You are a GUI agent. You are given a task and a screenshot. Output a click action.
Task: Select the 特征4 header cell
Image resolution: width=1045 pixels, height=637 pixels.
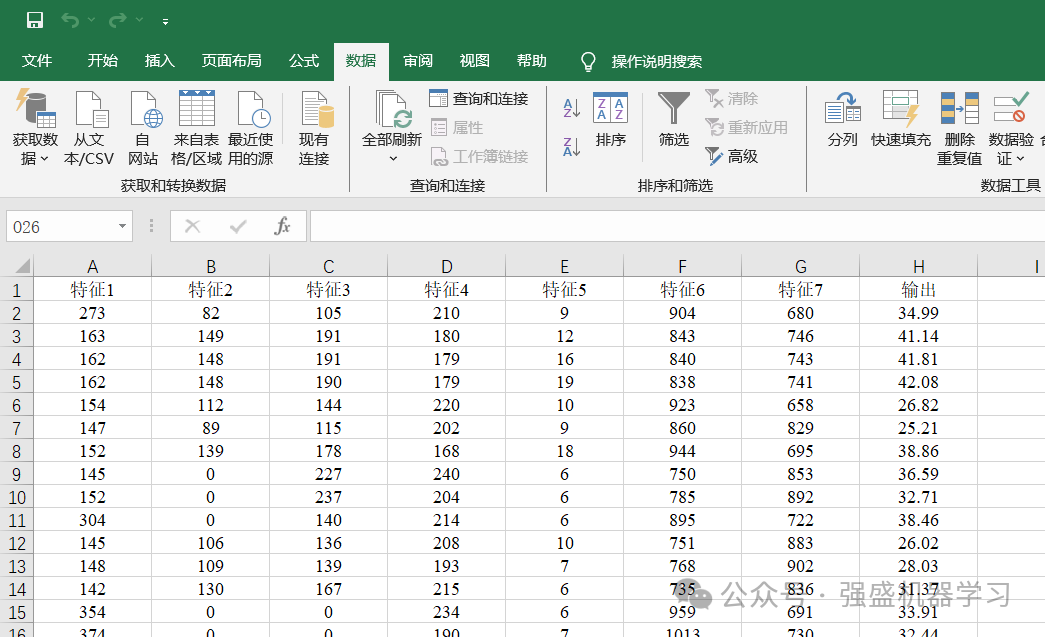pos(447,289)
